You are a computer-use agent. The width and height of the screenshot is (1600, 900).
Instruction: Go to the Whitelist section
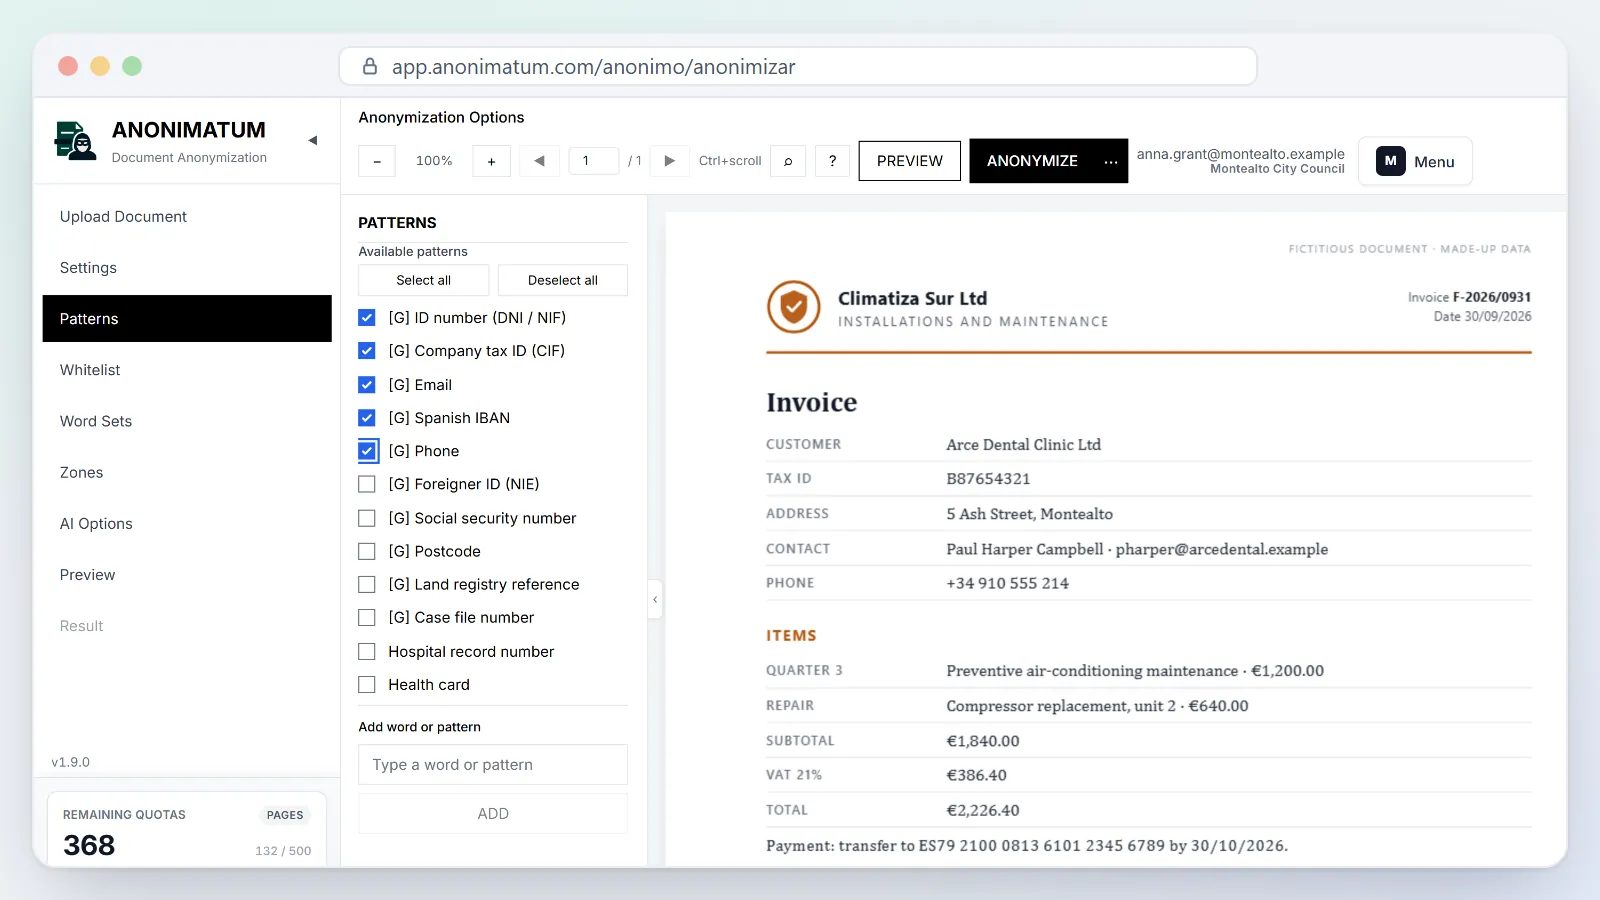pos(187,370)
